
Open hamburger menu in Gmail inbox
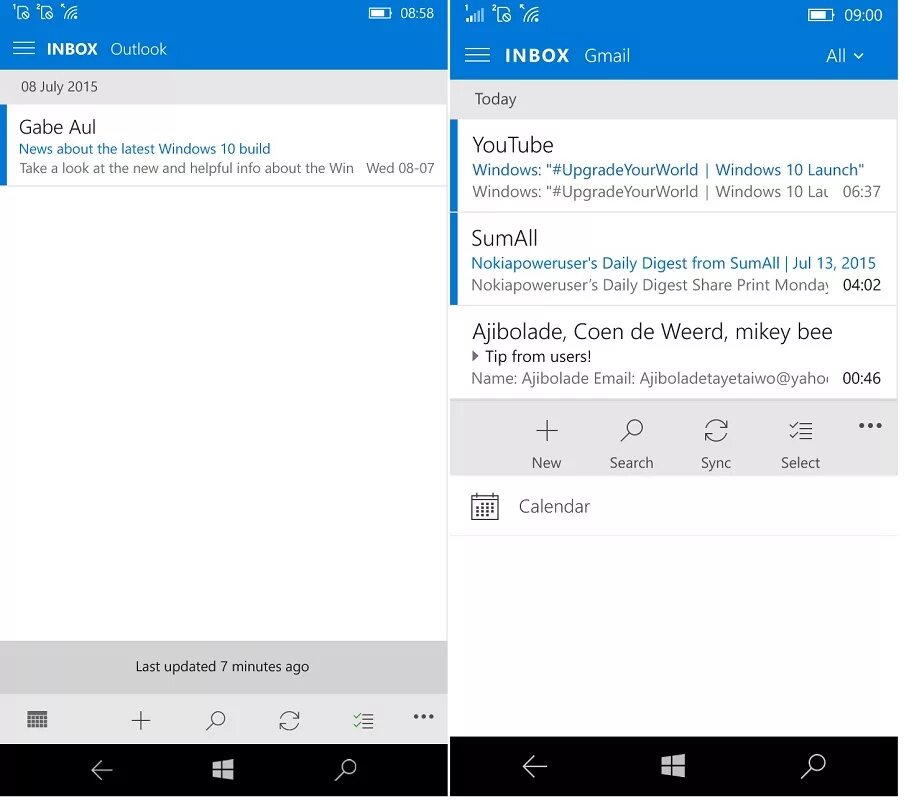477,55
